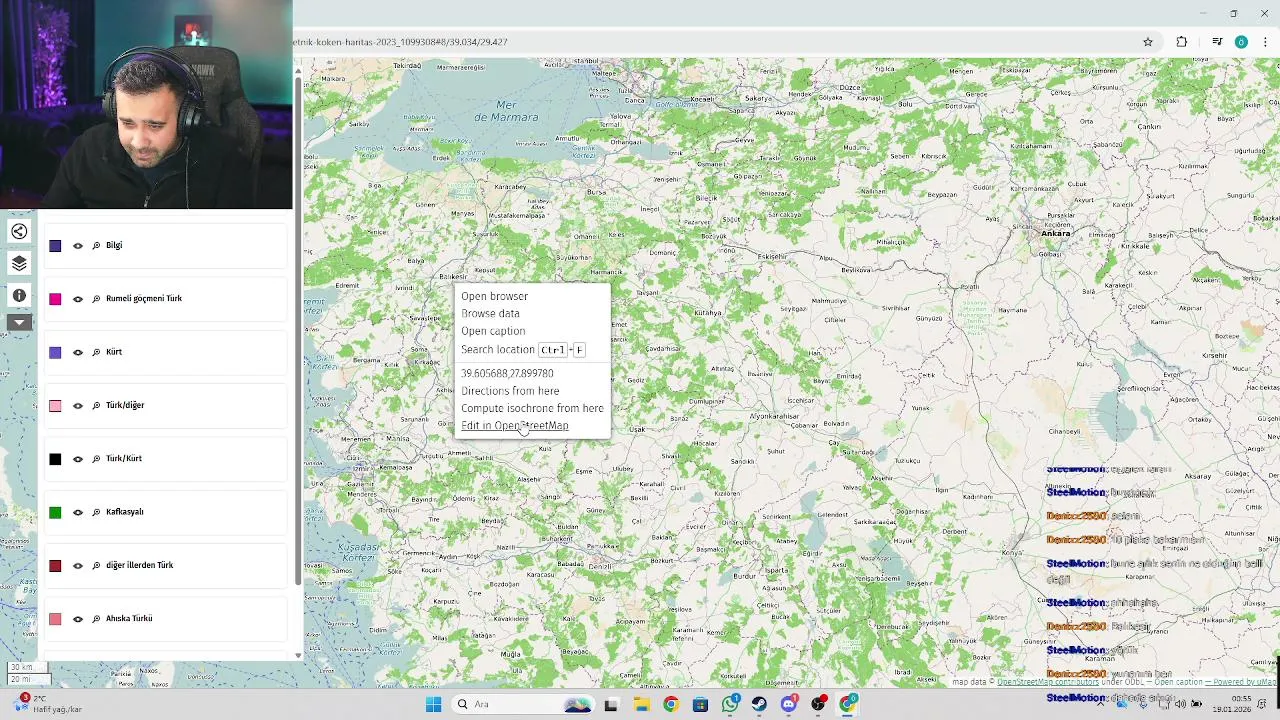Viewport: 1280px width, 720px height.
Task: Zoom to the Türk/Kürt layer
Action: [x=96, y=458]
